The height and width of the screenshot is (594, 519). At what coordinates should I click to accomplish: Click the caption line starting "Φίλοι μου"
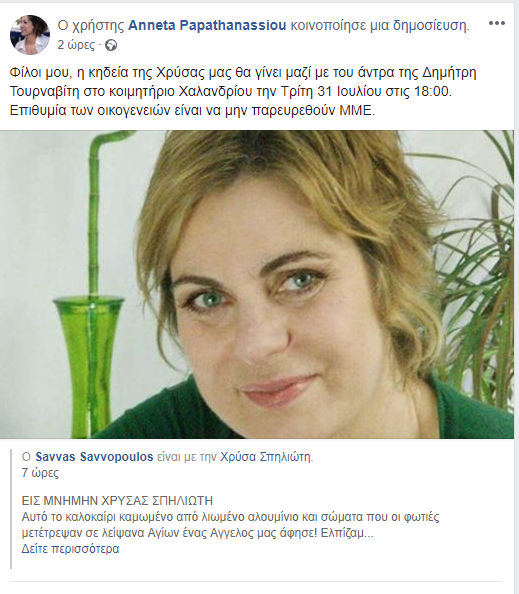pyautogui.click(x=243, y=72)
